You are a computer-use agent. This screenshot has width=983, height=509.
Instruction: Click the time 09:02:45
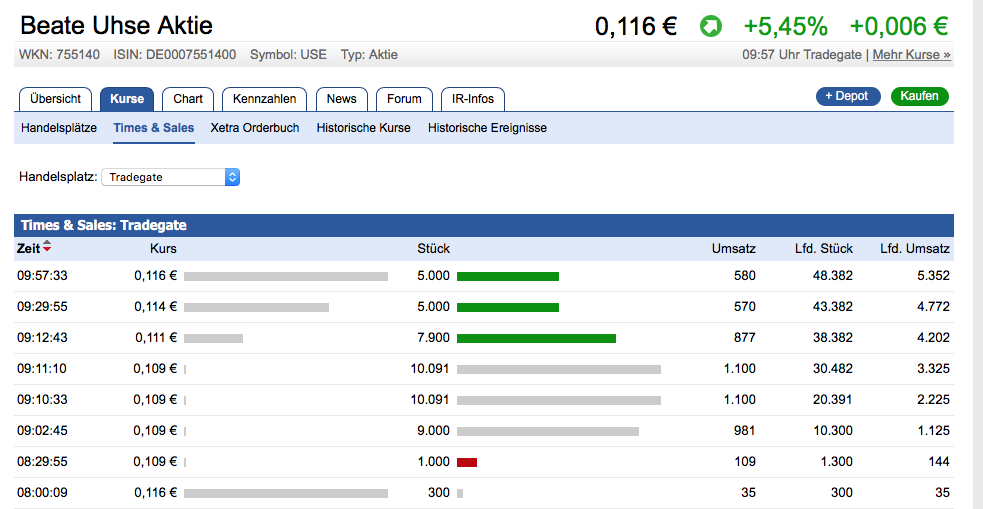42,431
